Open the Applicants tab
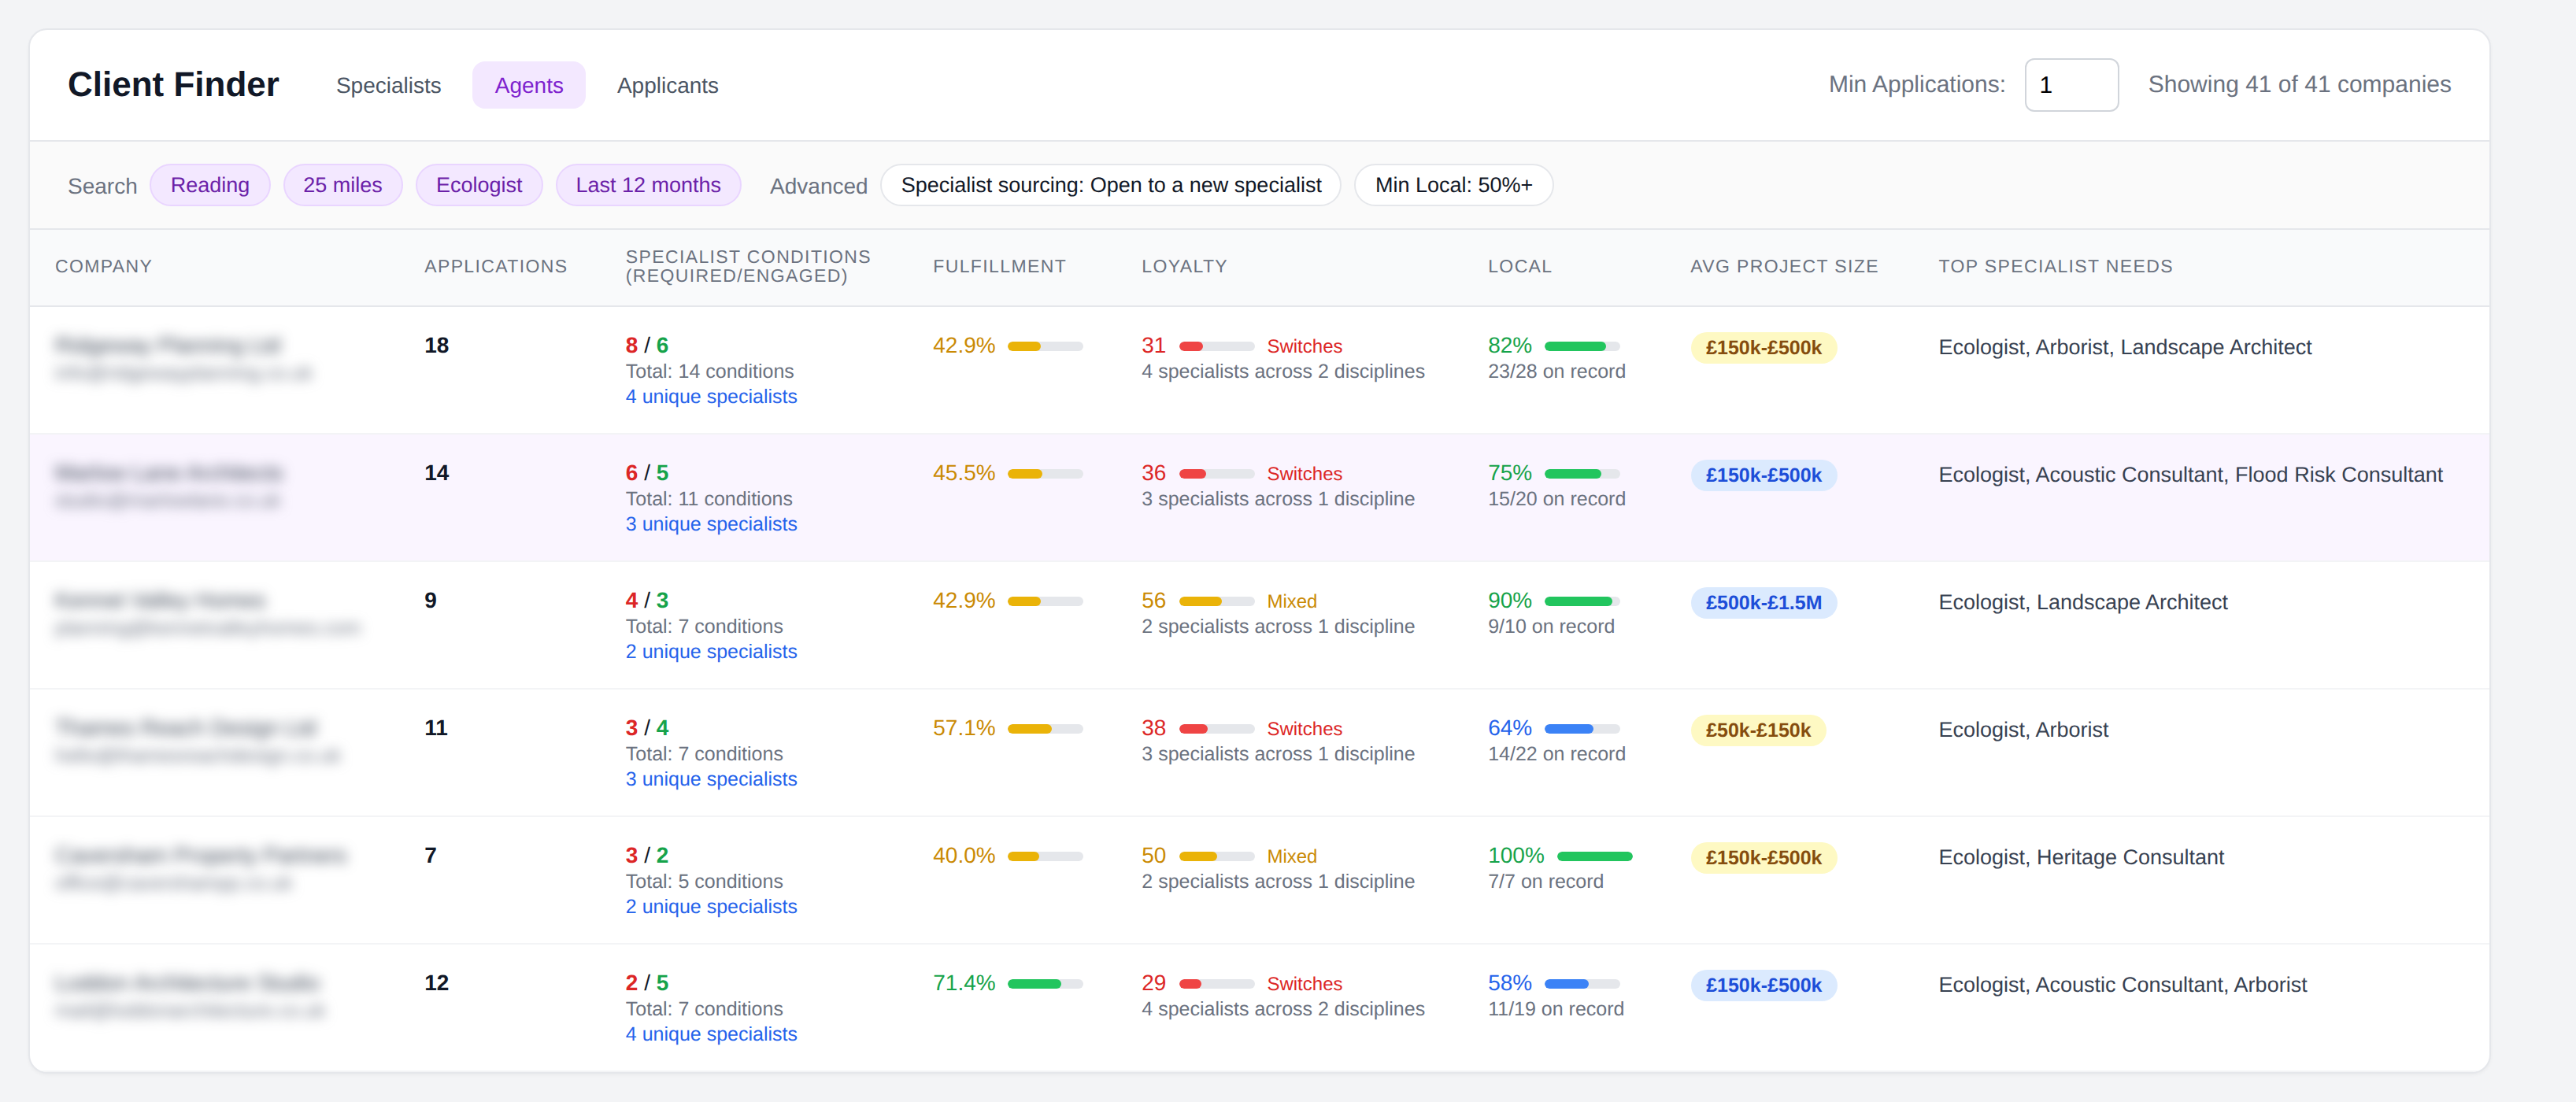2576x1102 pixels. (x=667, y=86)
